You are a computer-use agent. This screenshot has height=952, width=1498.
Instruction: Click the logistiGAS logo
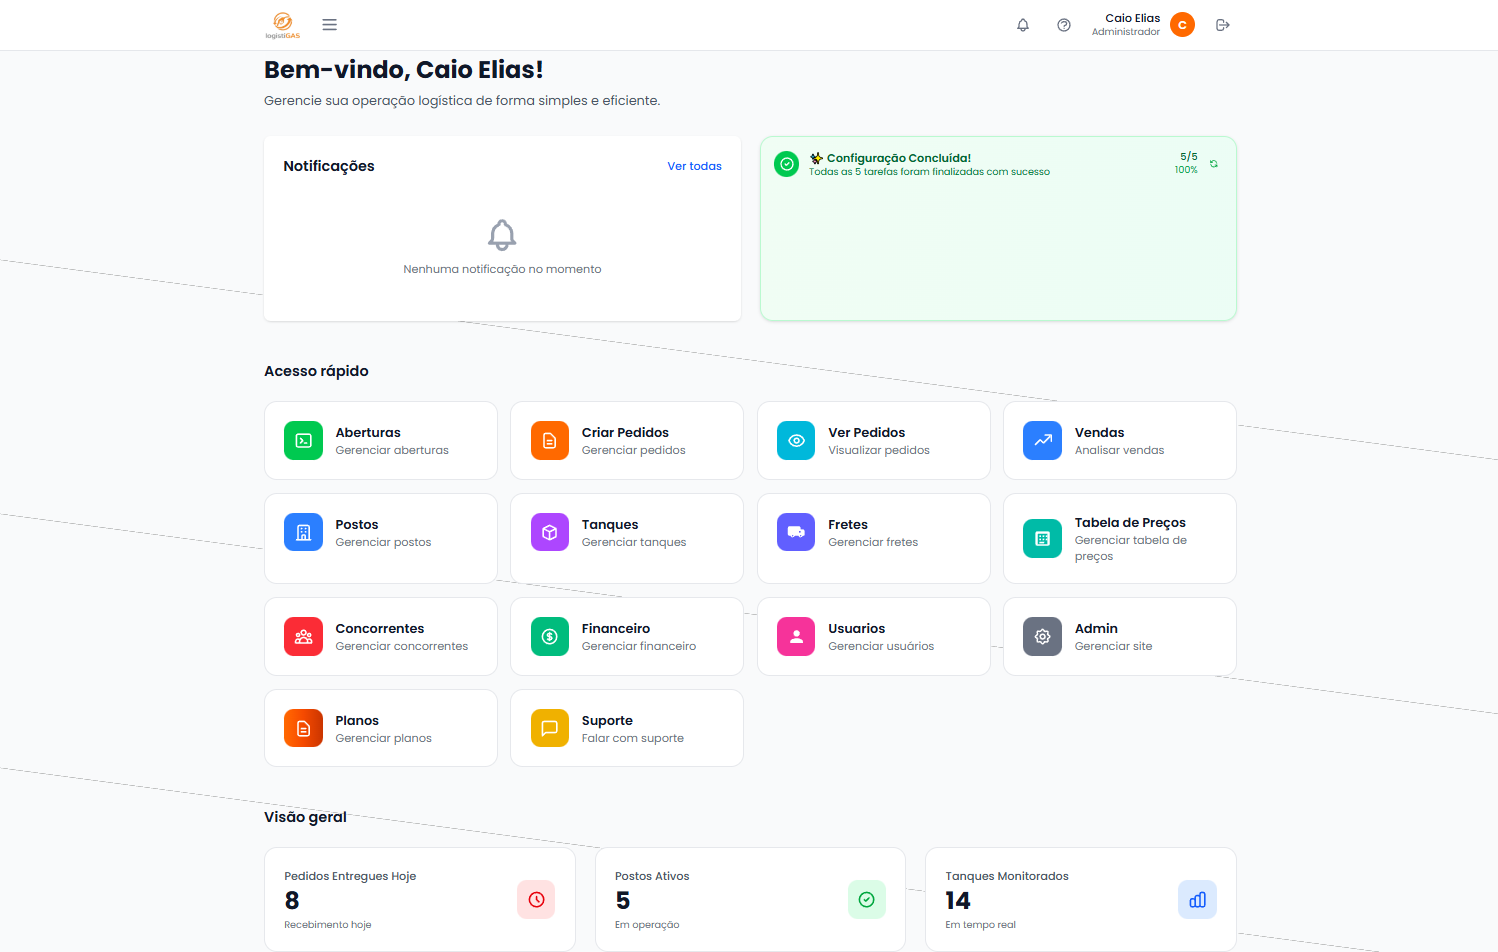(282, 25)
